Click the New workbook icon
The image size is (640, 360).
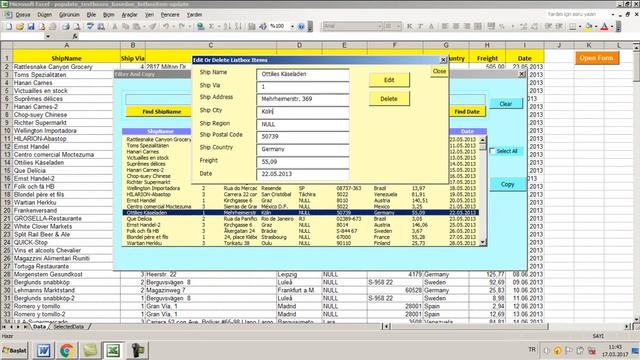click(9, 27)
